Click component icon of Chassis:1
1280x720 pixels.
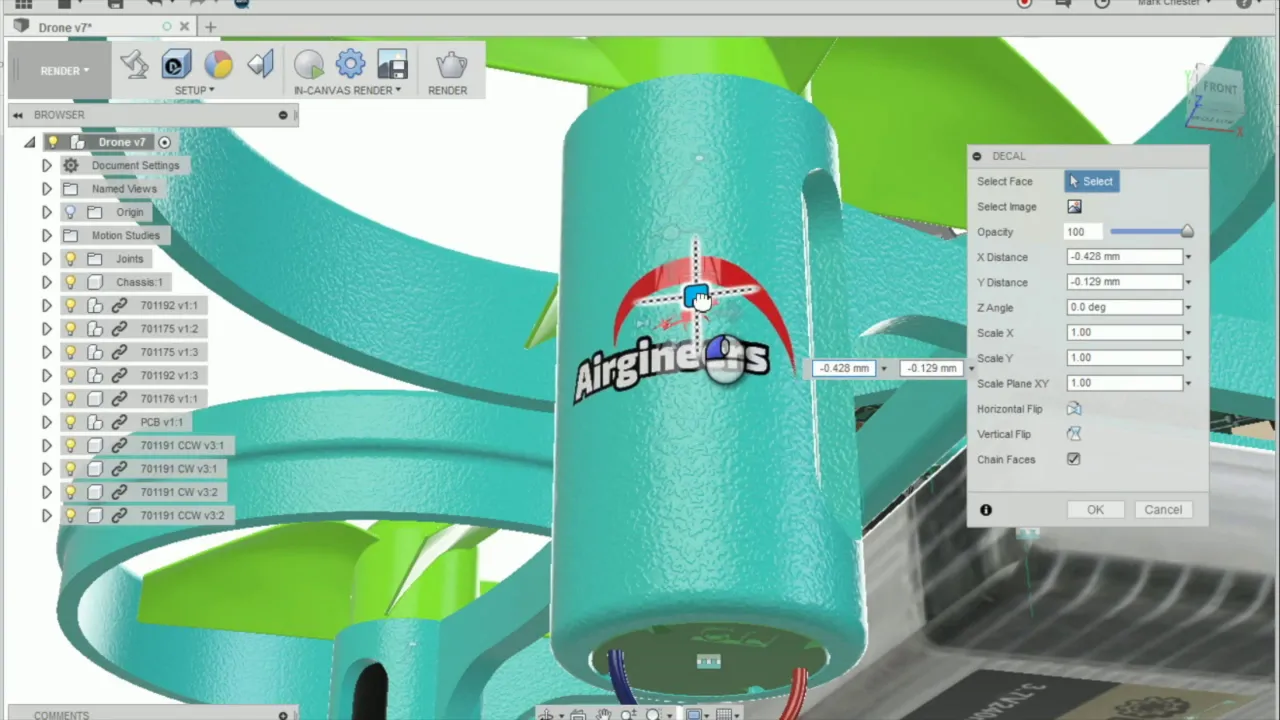pyautogui.click(x=95, y=282)
